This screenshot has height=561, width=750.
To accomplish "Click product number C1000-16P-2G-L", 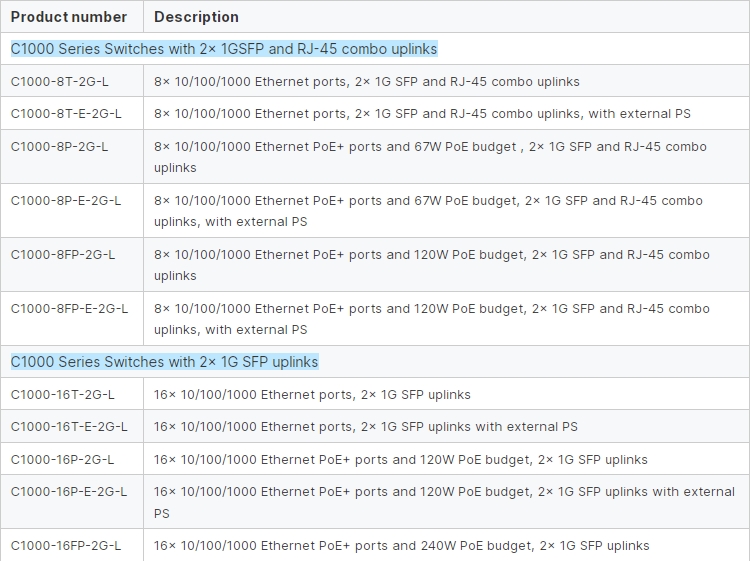I will (62, 460).
